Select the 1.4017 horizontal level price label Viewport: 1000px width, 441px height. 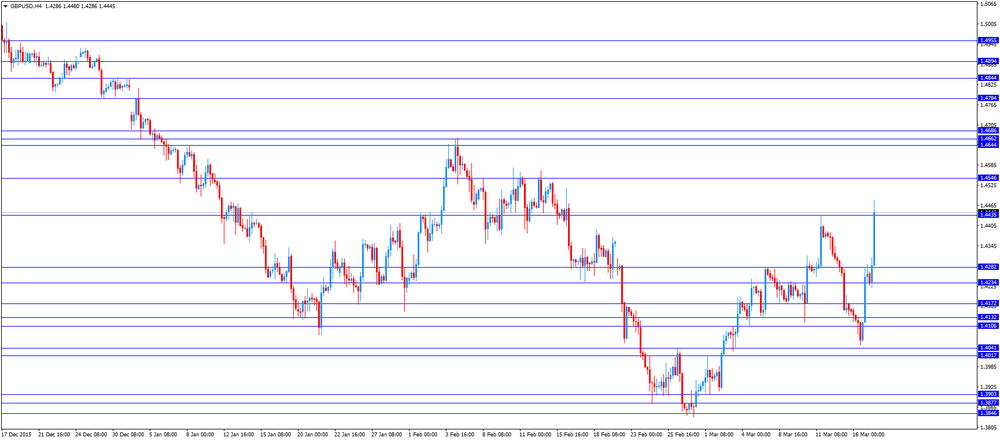coord(988,355)
